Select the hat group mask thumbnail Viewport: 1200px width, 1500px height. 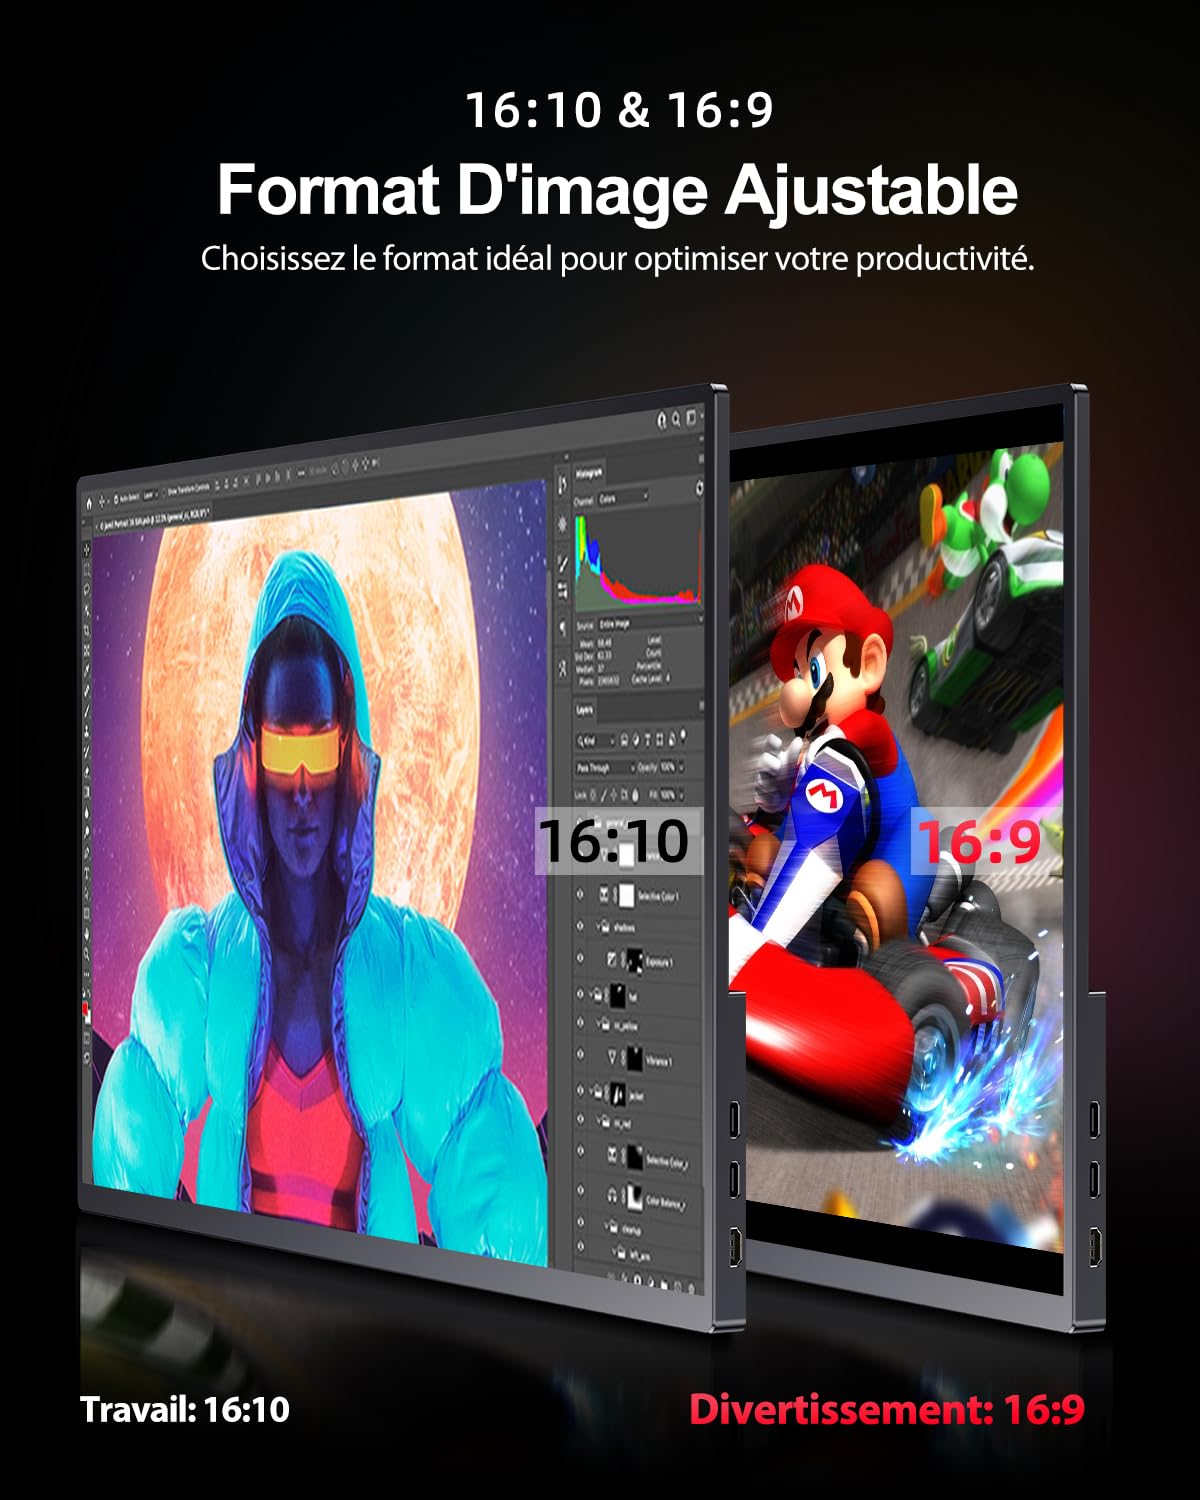click(618, 995)
